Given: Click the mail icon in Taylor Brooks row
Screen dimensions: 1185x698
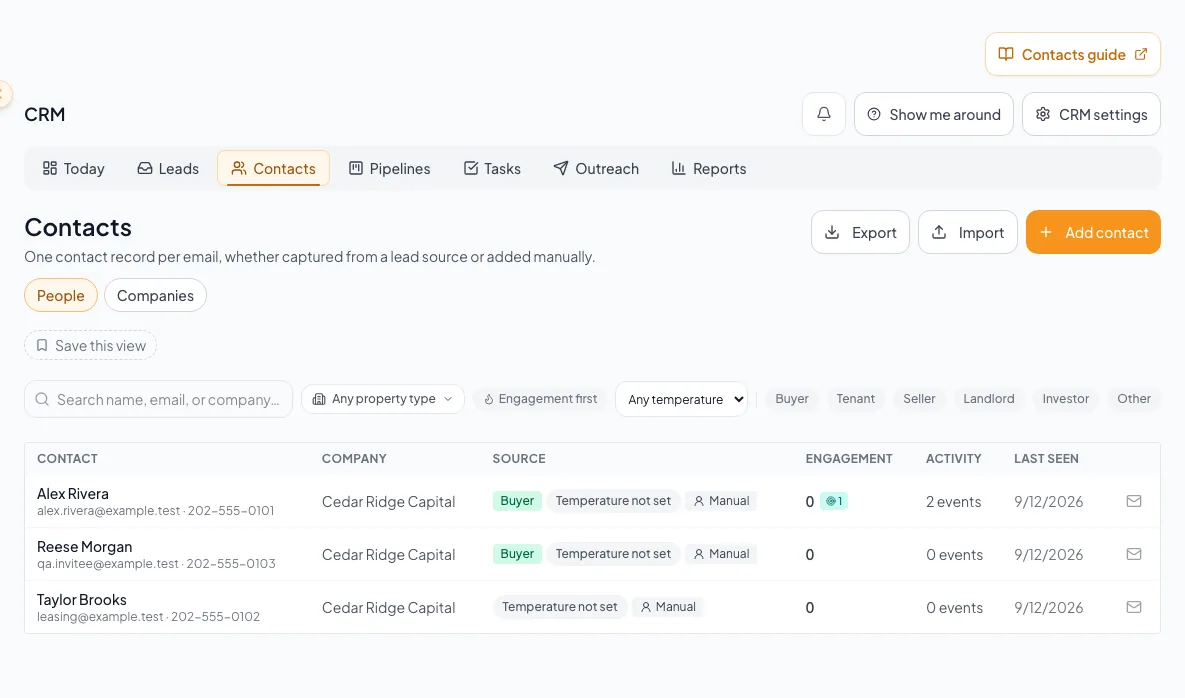Looking at the screenshot, I should (x=1134, y=607).
